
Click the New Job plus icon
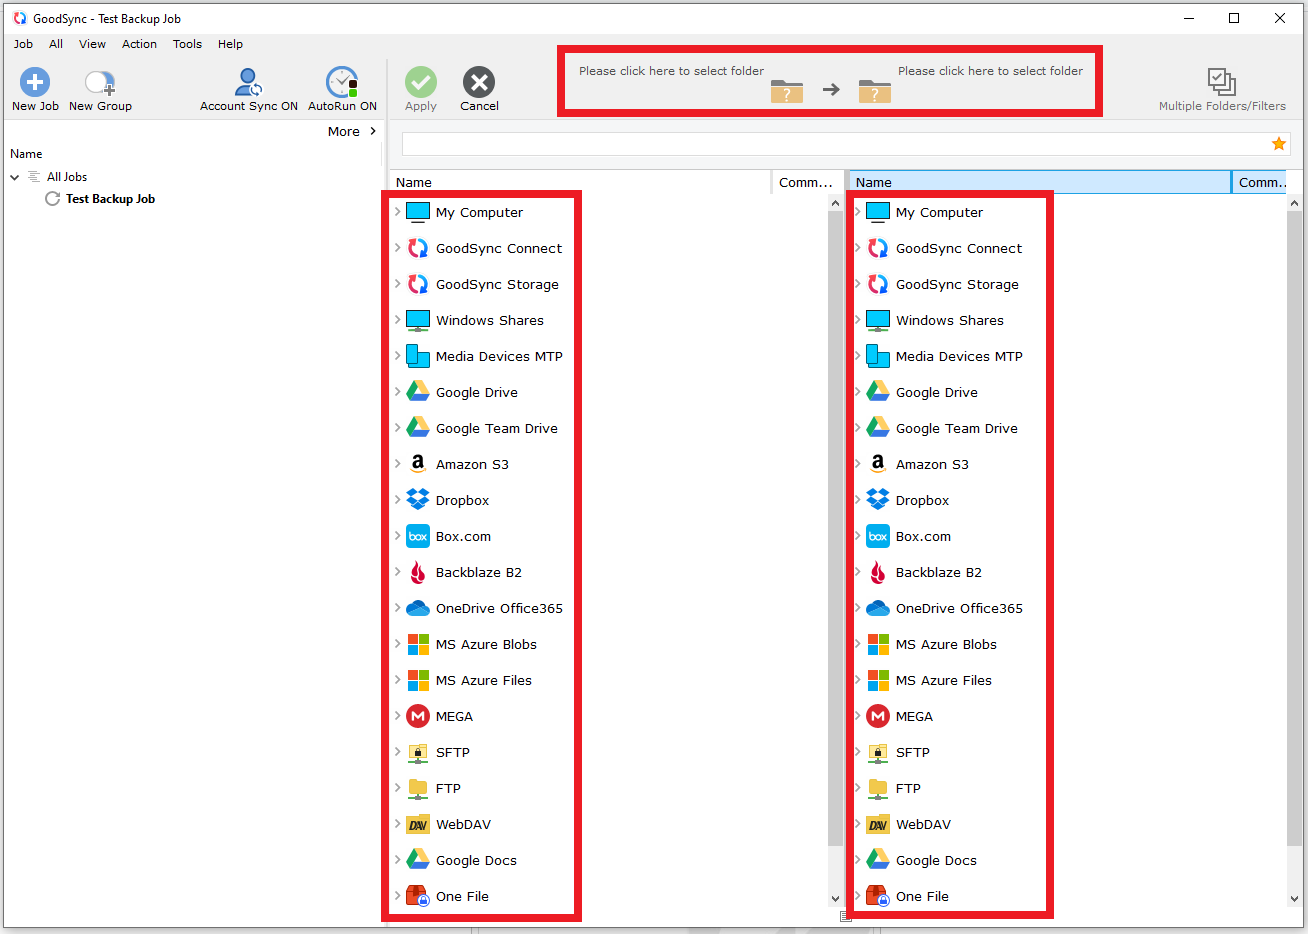(x=35, y=82)
